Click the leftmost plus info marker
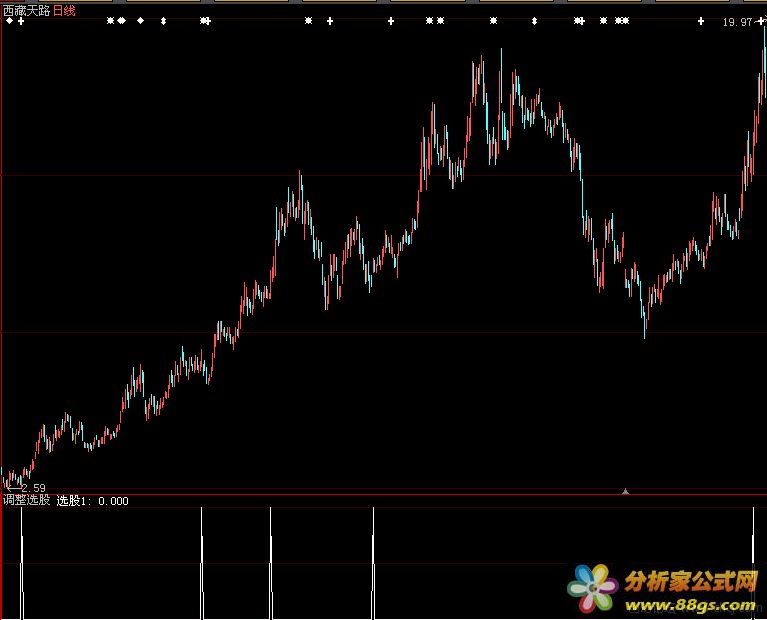767x620 pixels. click(21, 21)
